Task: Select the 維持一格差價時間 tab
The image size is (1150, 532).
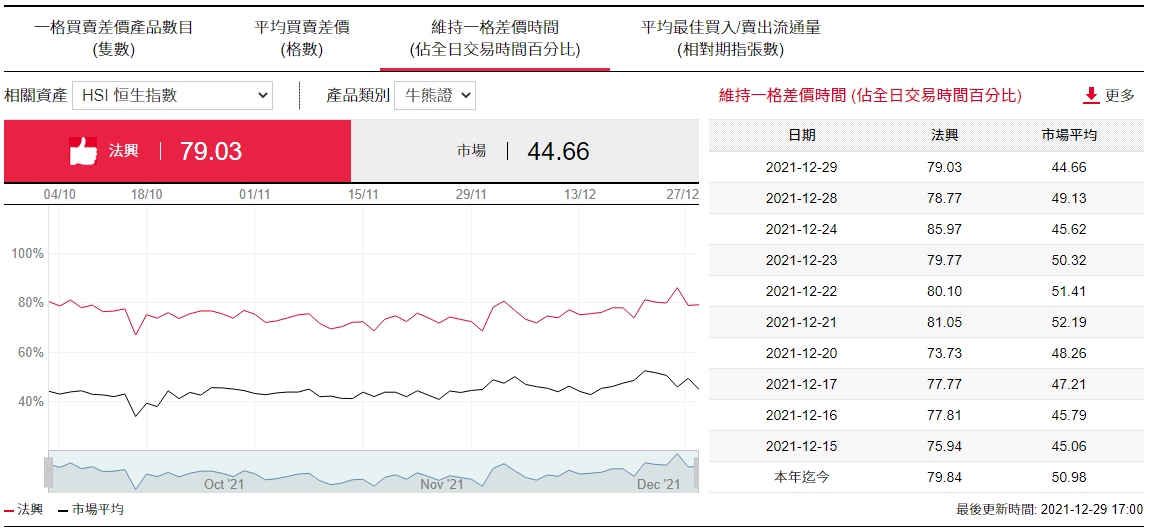Action: pos(495,39)
